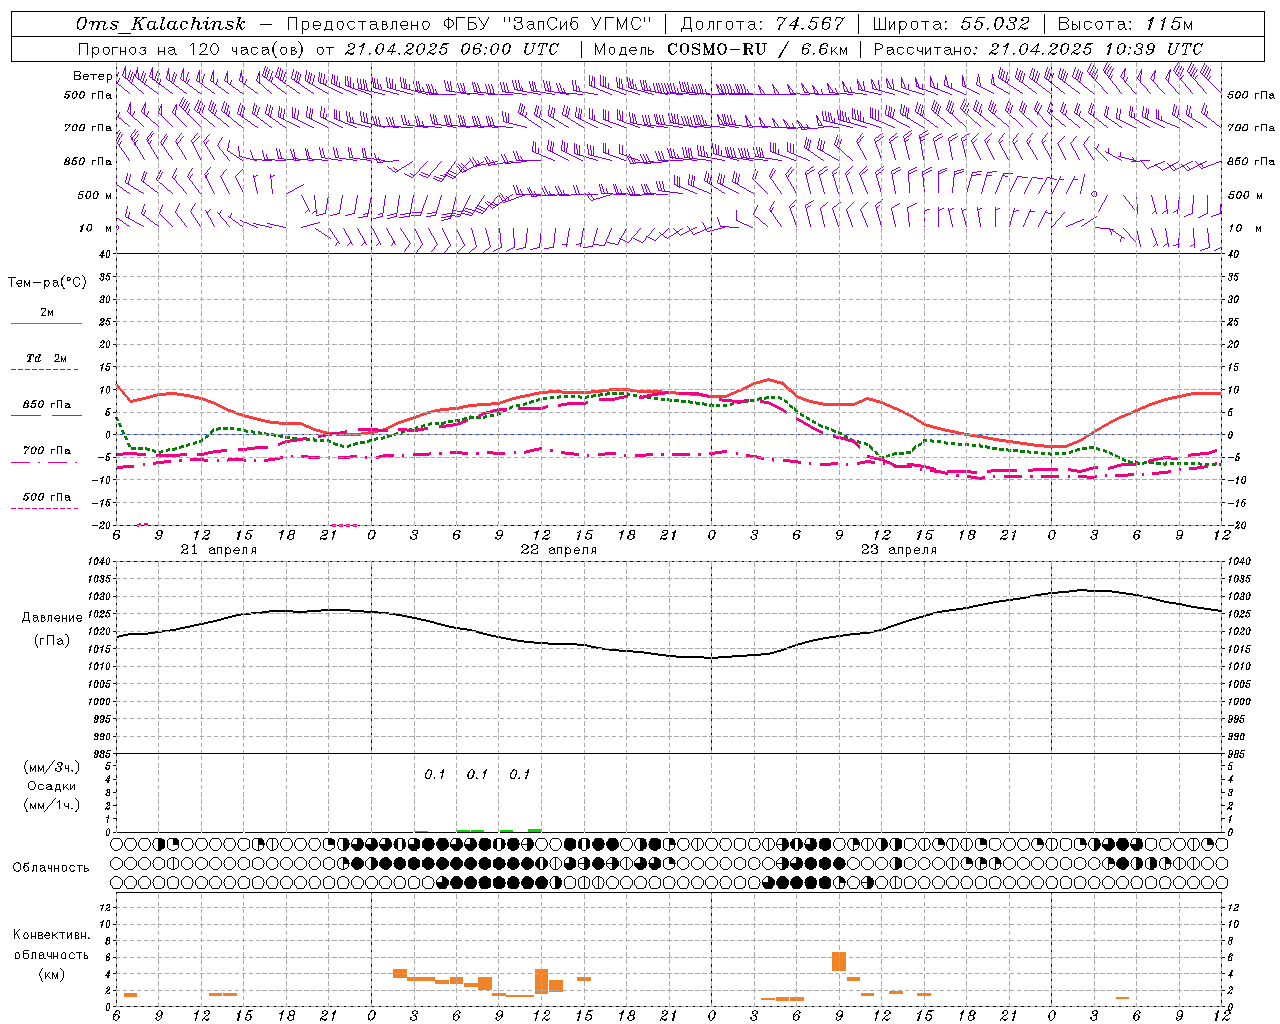Image resolution: width=1280 pixels, height=1024 pixels.
Task: Click the (мм/3ч.) precipitation unit label
Action: pyautogui.click(x=52, y=767)
